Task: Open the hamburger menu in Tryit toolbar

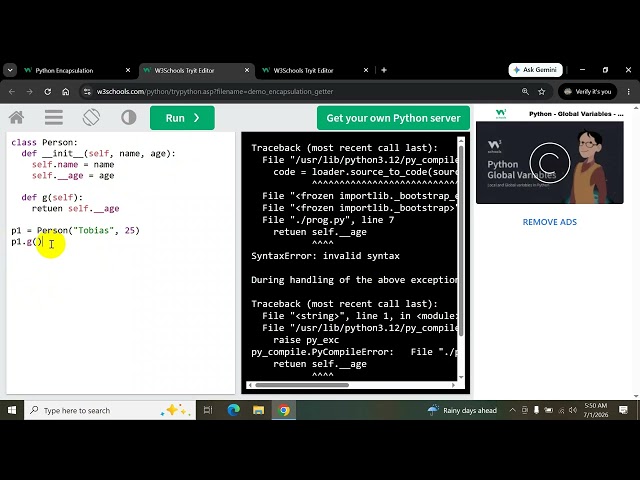Action: click(x=54, y=118)
